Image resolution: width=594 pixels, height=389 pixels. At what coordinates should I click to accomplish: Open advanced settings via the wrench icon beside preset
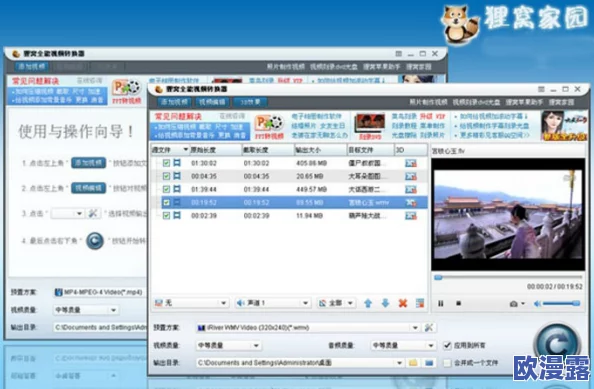tap(429, 328)
